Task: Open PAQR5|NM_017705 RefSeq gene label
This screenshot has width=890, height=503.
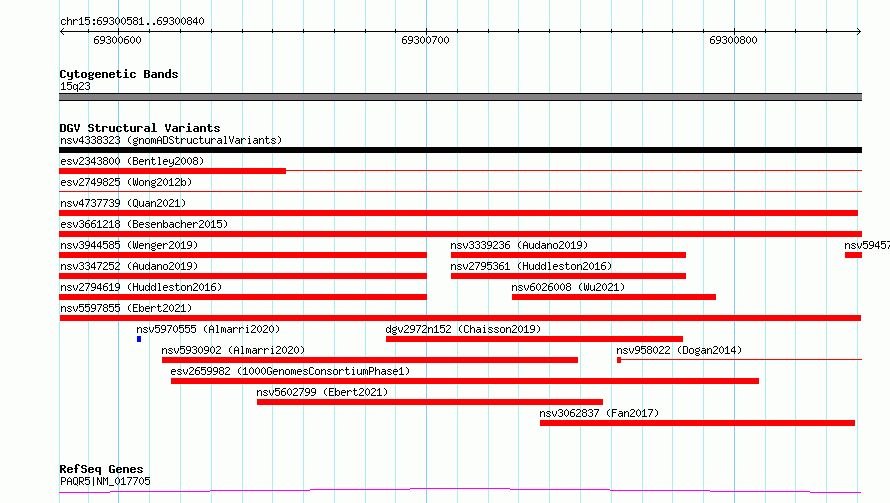Action: pyautogui.click(x=105, y=481)
